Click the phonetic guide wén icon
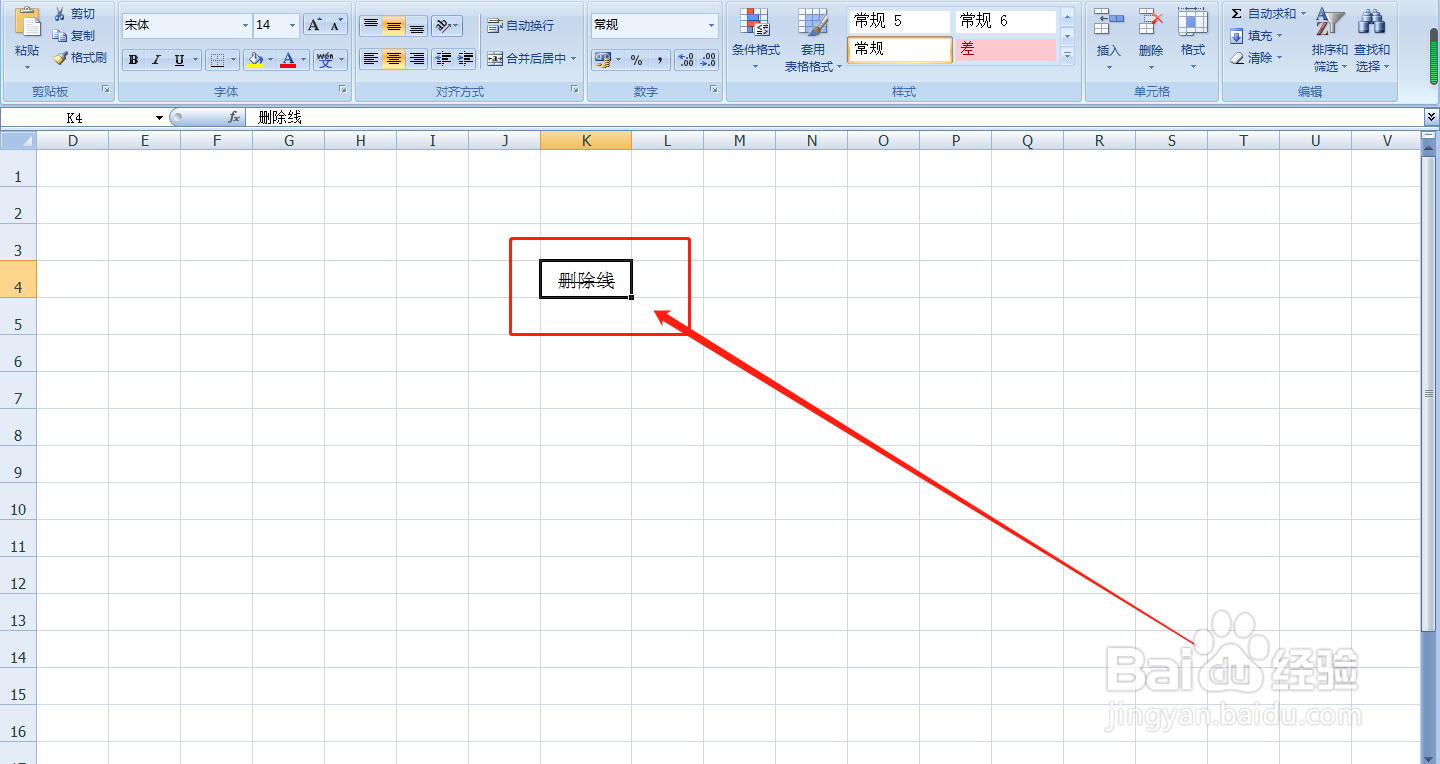Image resolution: width=1440 pixels, height=764 pixels. pyautogui.click(x=325, y=60)
